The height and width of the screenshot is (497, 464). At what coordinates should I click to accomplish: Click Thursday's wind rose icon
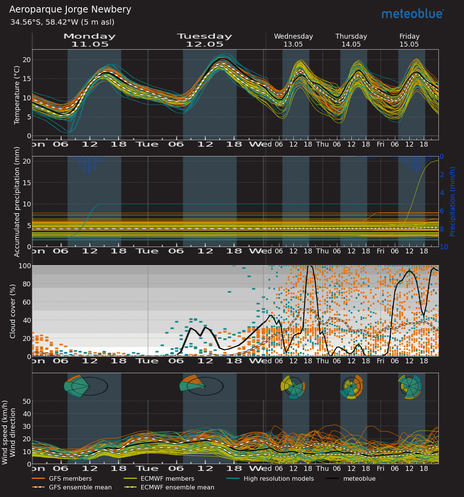click(x=351, y=387)
